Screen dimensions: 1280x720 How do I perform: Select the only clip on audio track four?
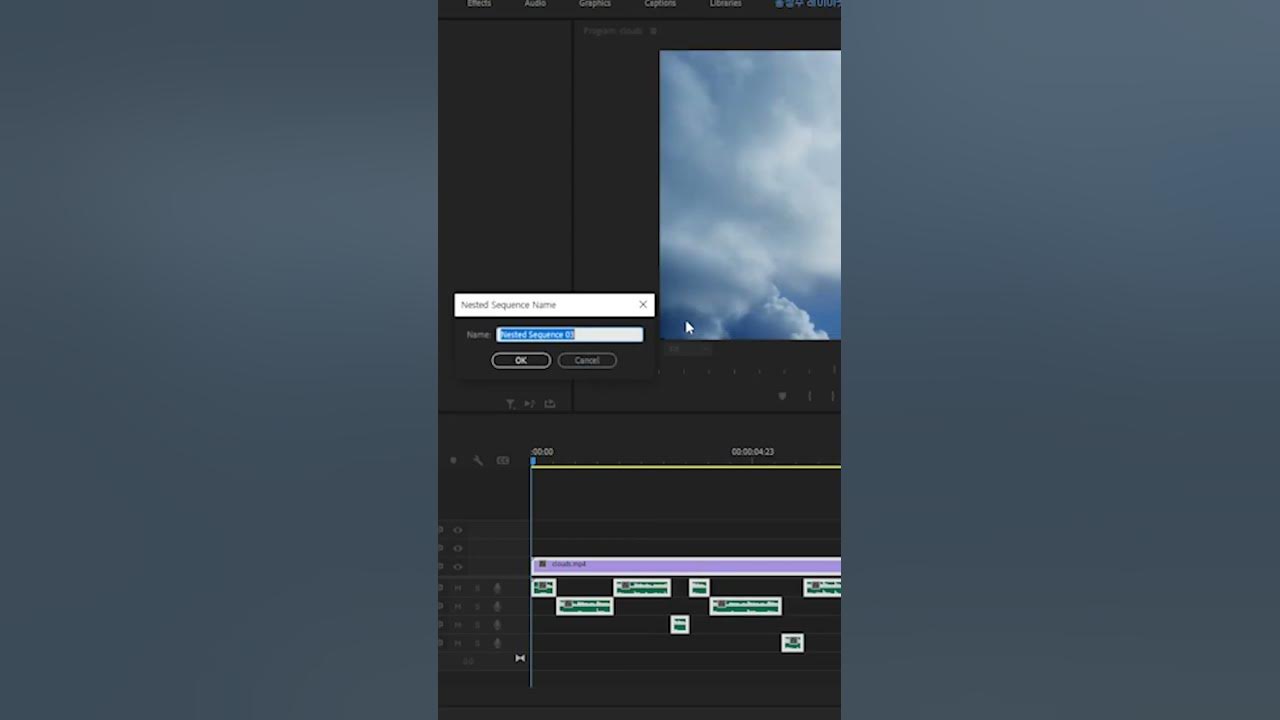point(792,643)
